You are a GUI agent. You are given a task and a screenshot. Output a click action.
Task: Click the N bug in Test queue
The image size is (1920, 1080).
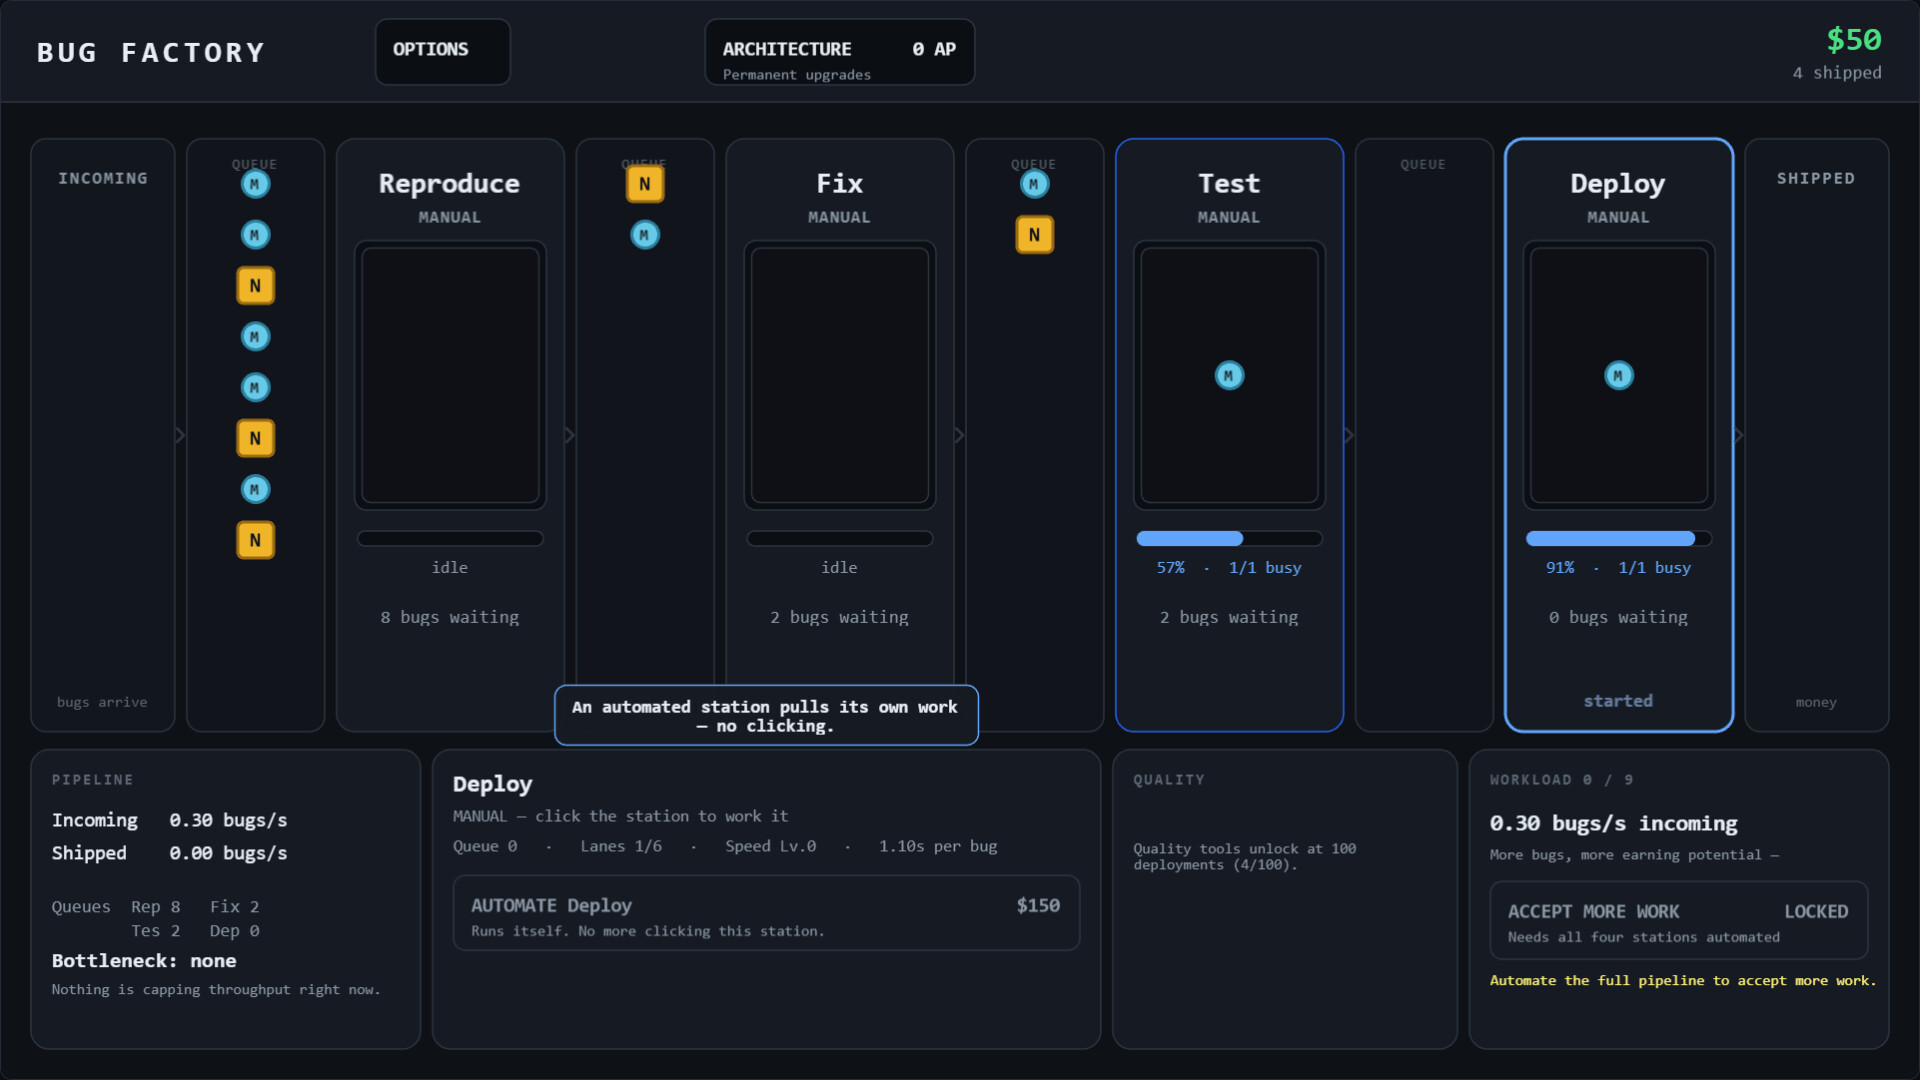tap(1034, 235)
